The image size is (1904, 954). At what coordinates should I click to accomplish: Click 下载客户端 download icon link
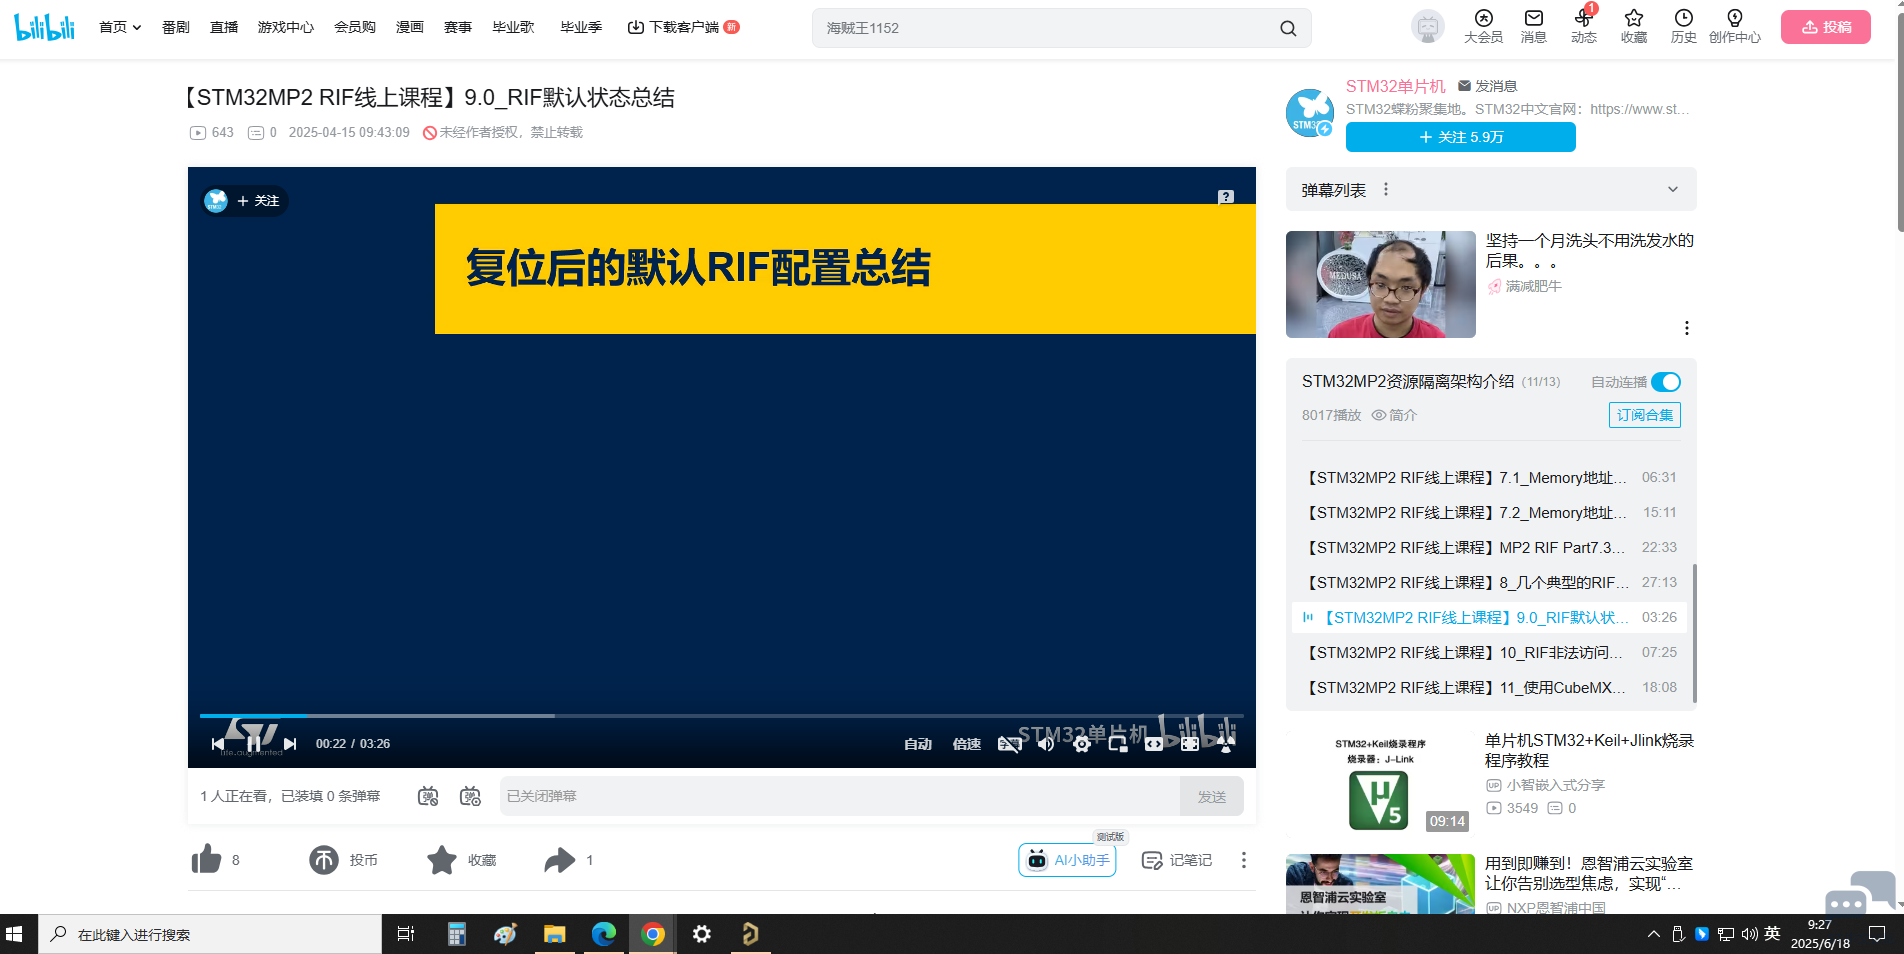click(x=683, y=27)
